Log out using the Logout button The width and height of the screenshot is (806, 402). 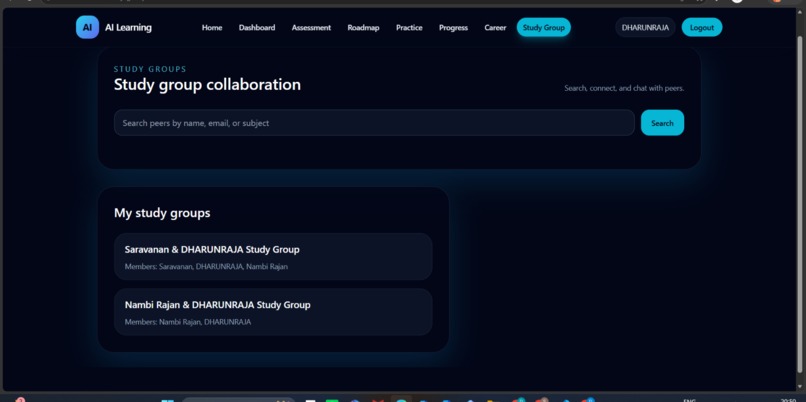(x=702, y=28)
